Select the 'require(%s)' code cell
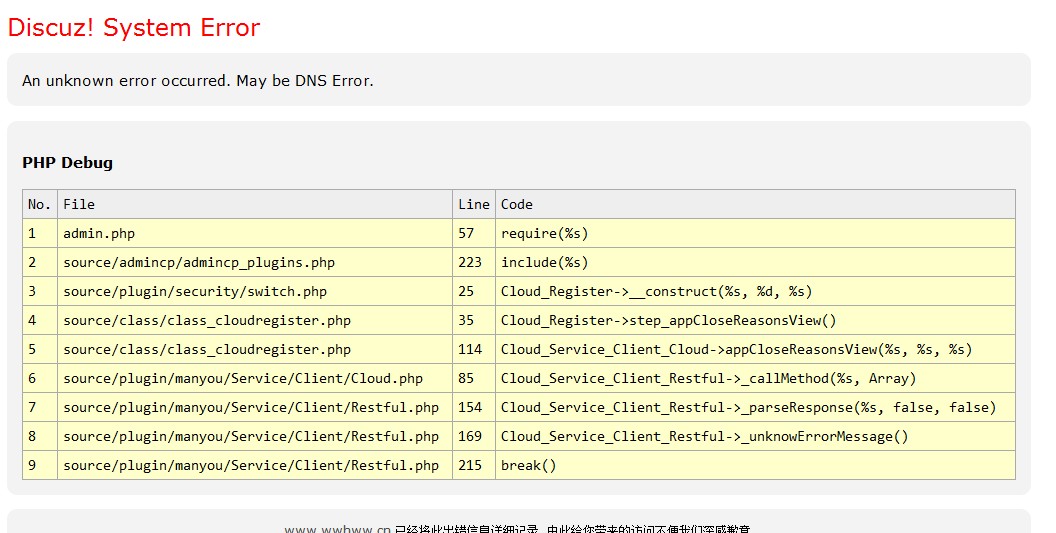Screen dimensions: 1056x533 point(755,233)
